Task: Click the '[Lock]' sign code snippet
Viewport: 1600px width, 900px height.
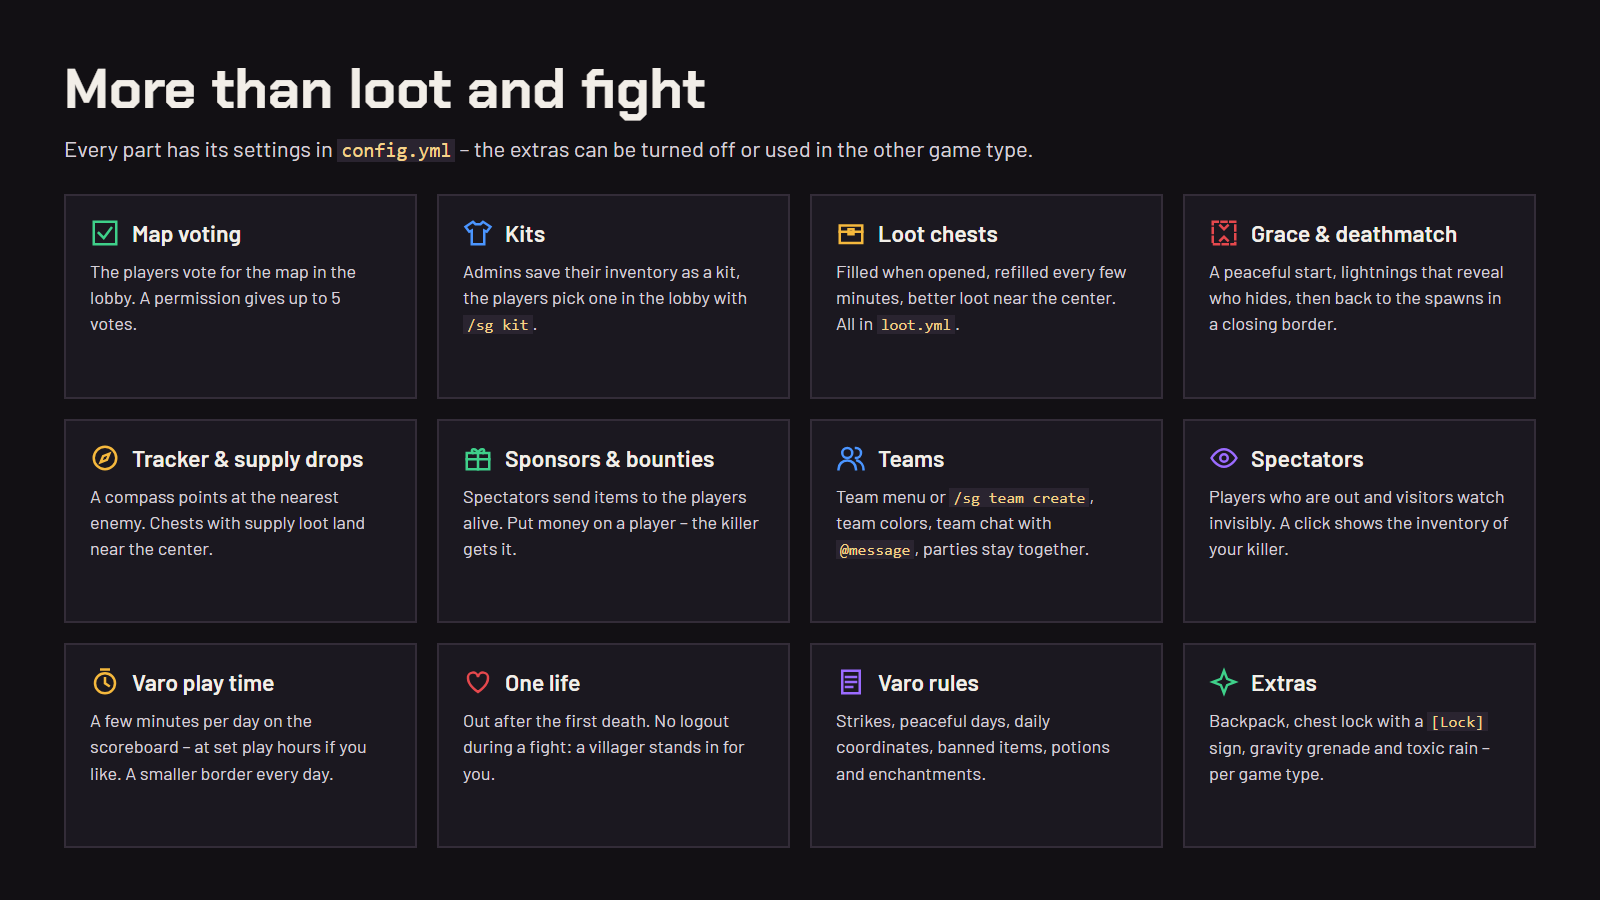Action: coord(1457,722)
